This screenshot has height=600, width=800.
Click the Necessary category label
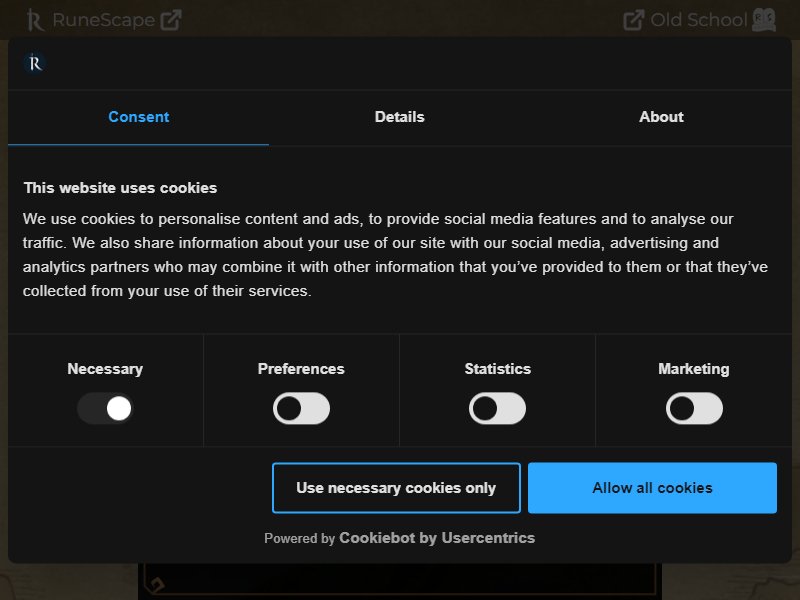pyautogui.click(x=105, y=369)
